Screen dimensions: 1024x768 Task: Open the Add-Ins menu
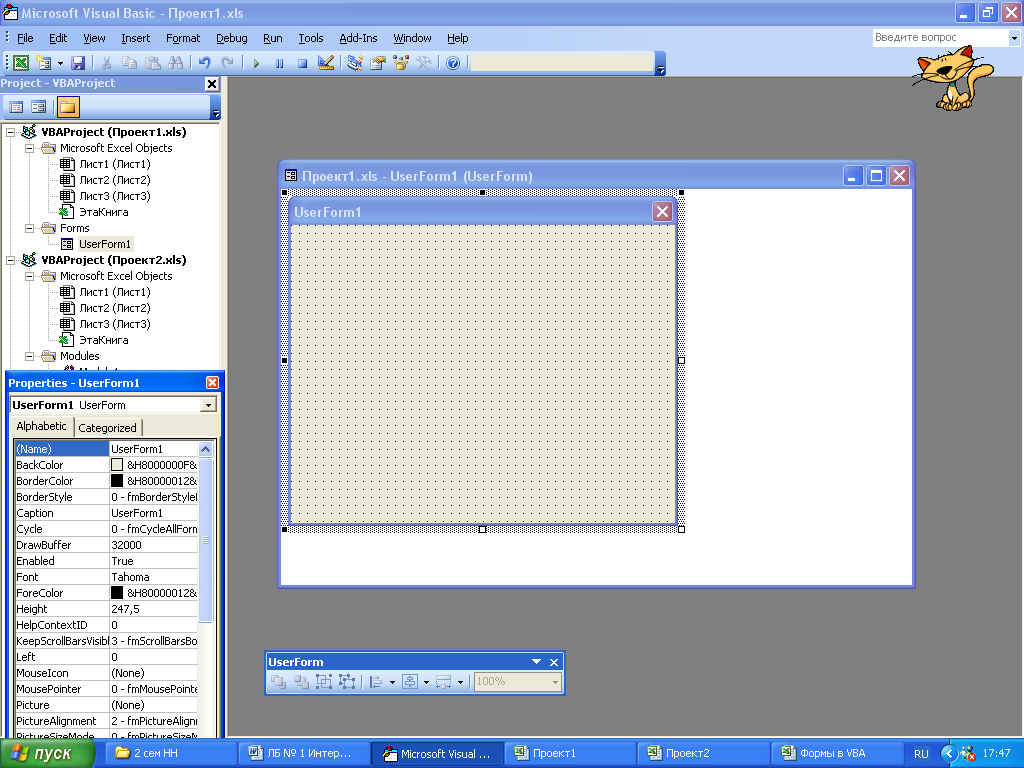[358, 38]
